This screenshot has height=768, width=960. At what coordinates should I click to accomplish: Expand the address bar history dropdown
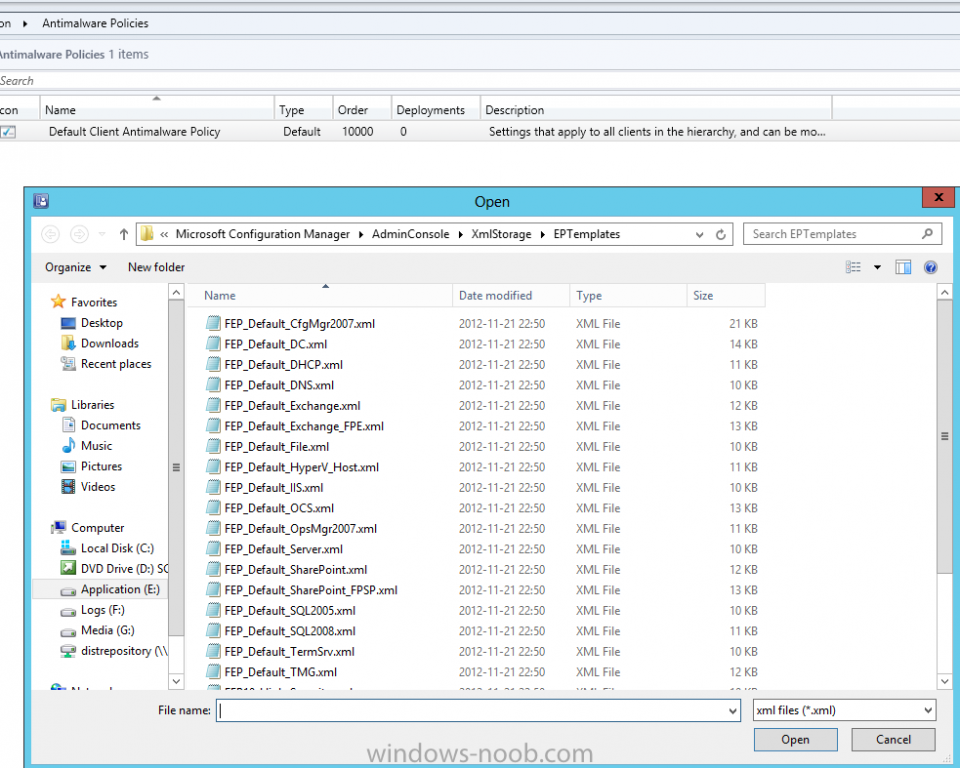[x=699, y=234]
